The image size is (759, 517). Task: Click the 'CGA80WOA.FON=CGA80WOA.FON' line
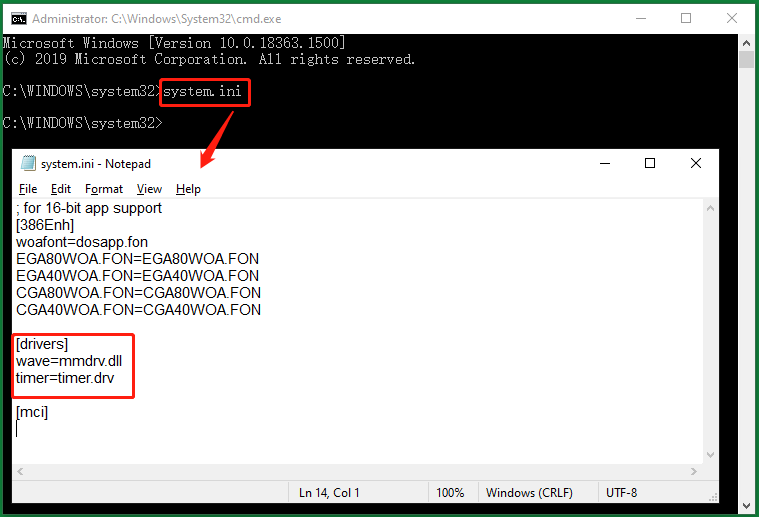point(138,293)
